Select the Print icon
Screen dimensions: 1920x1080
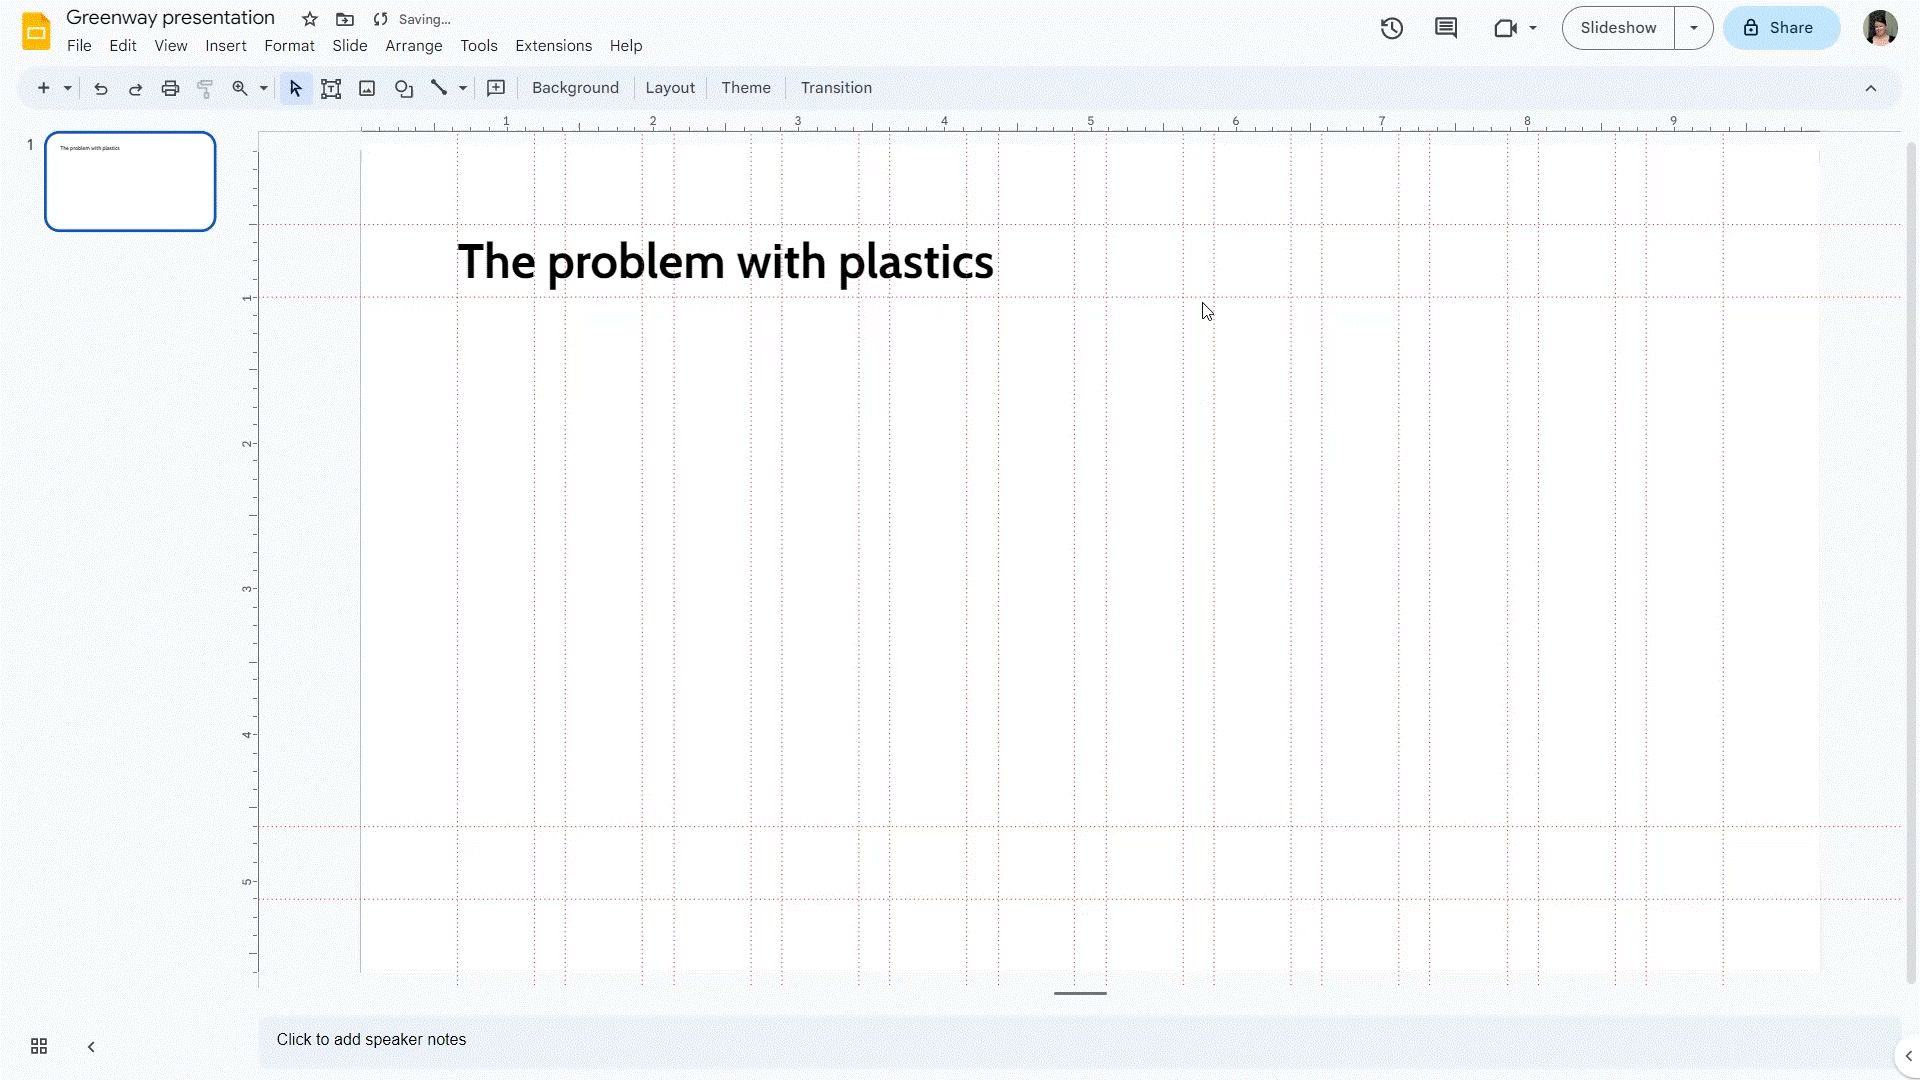tap(170, 87)
